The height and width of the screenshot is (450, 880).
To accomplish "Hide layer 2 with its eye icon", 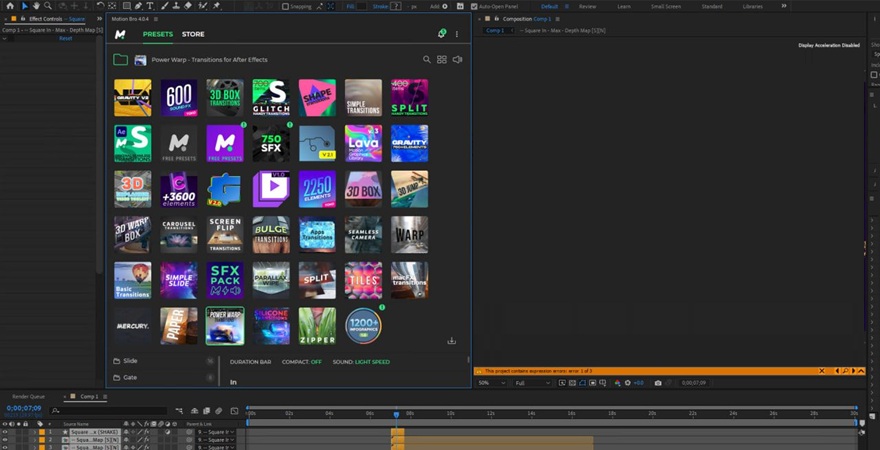I will (x=4, y=439).
